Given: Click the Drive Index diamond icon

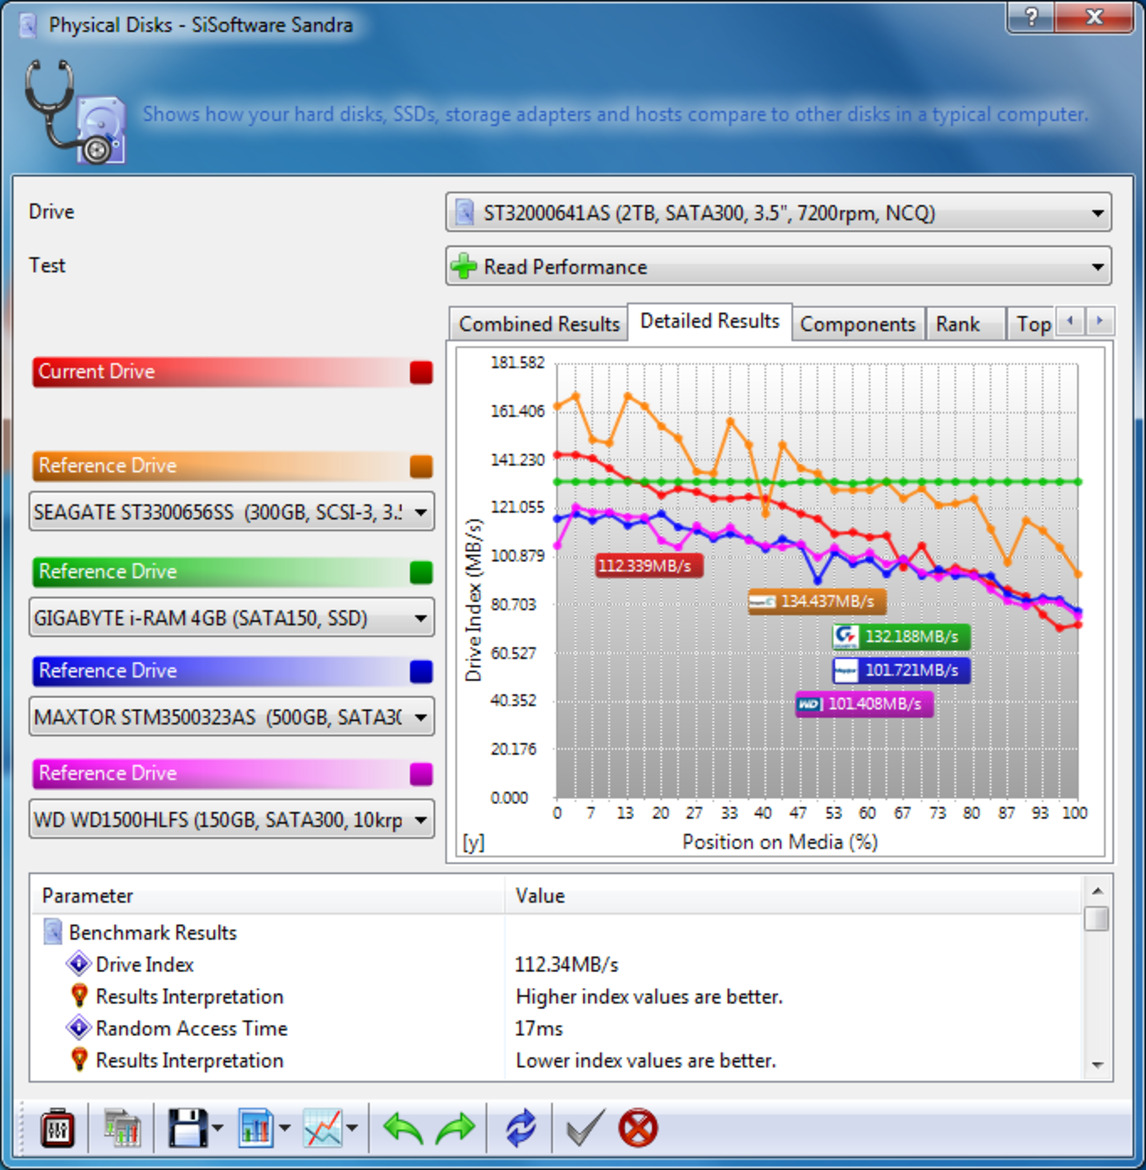Looking at the screenshot, I should 78,963.
